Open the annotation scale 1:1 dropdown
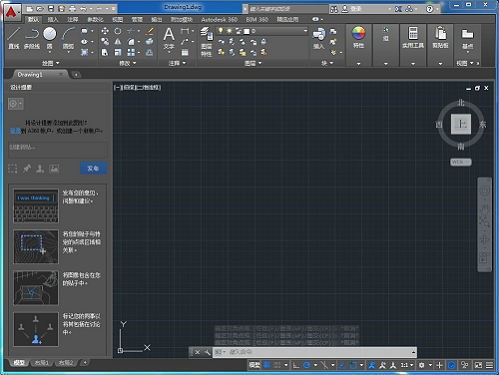Viewport: 499px width, 375px height. [x=407, y=365]
